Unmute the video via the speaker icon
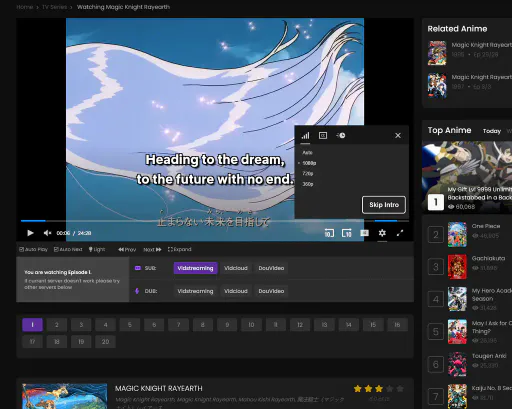The height and width of the screenshot is (409, 512). pos(47,233)
